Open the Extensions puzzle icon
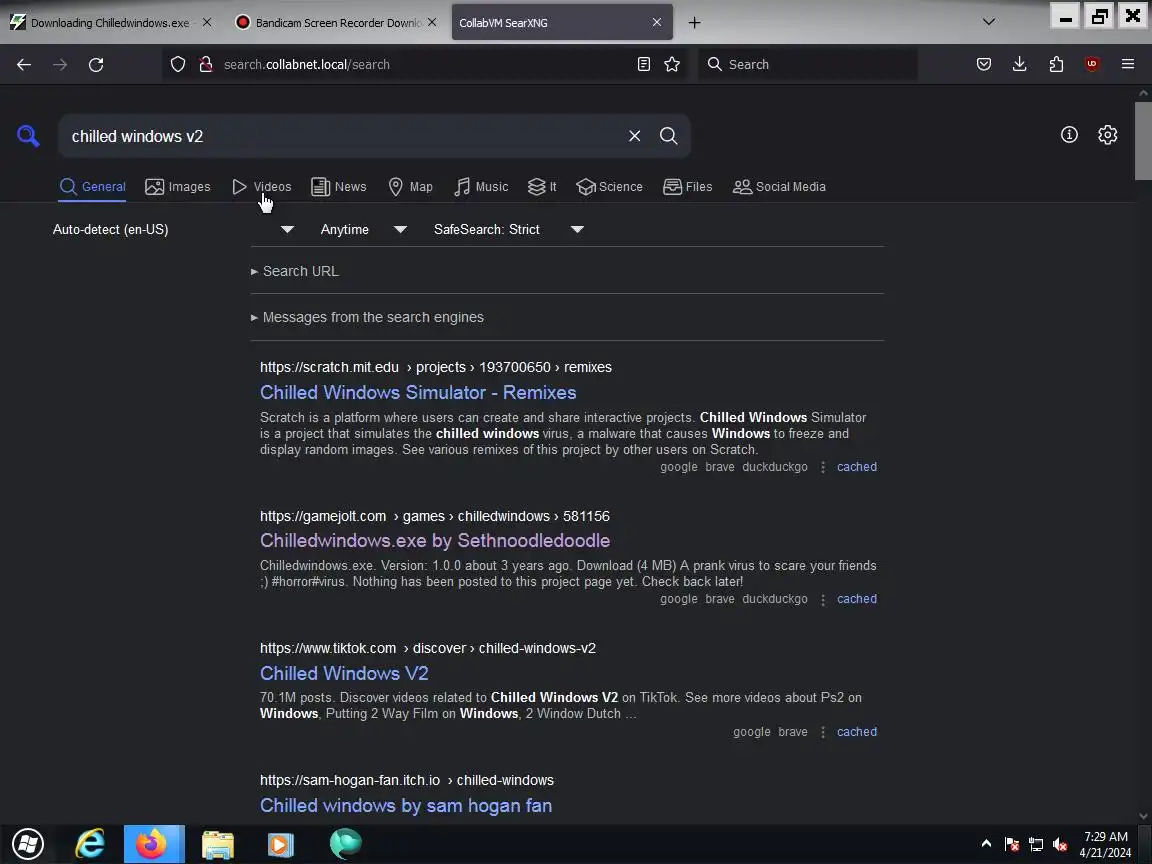Image resolution: width=1152 pixels, height=864 pixels. coord(1056,65)
